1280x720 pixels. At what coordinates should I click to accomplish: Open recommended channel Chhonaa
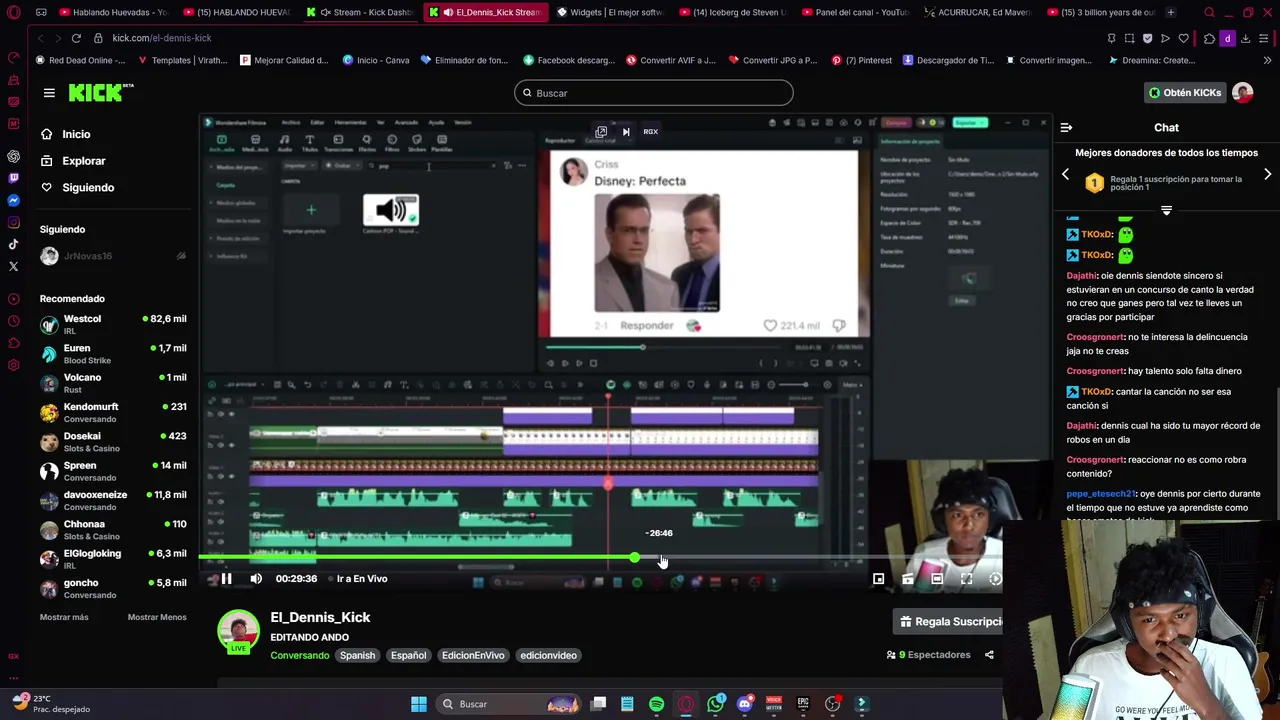point(113,530)
